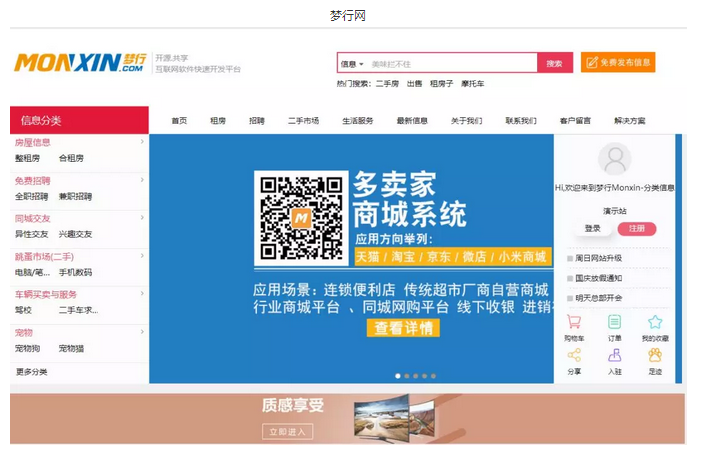Open the 租房 nav tab
This screenshot has height=456, width=702.
tap(218, 121)
